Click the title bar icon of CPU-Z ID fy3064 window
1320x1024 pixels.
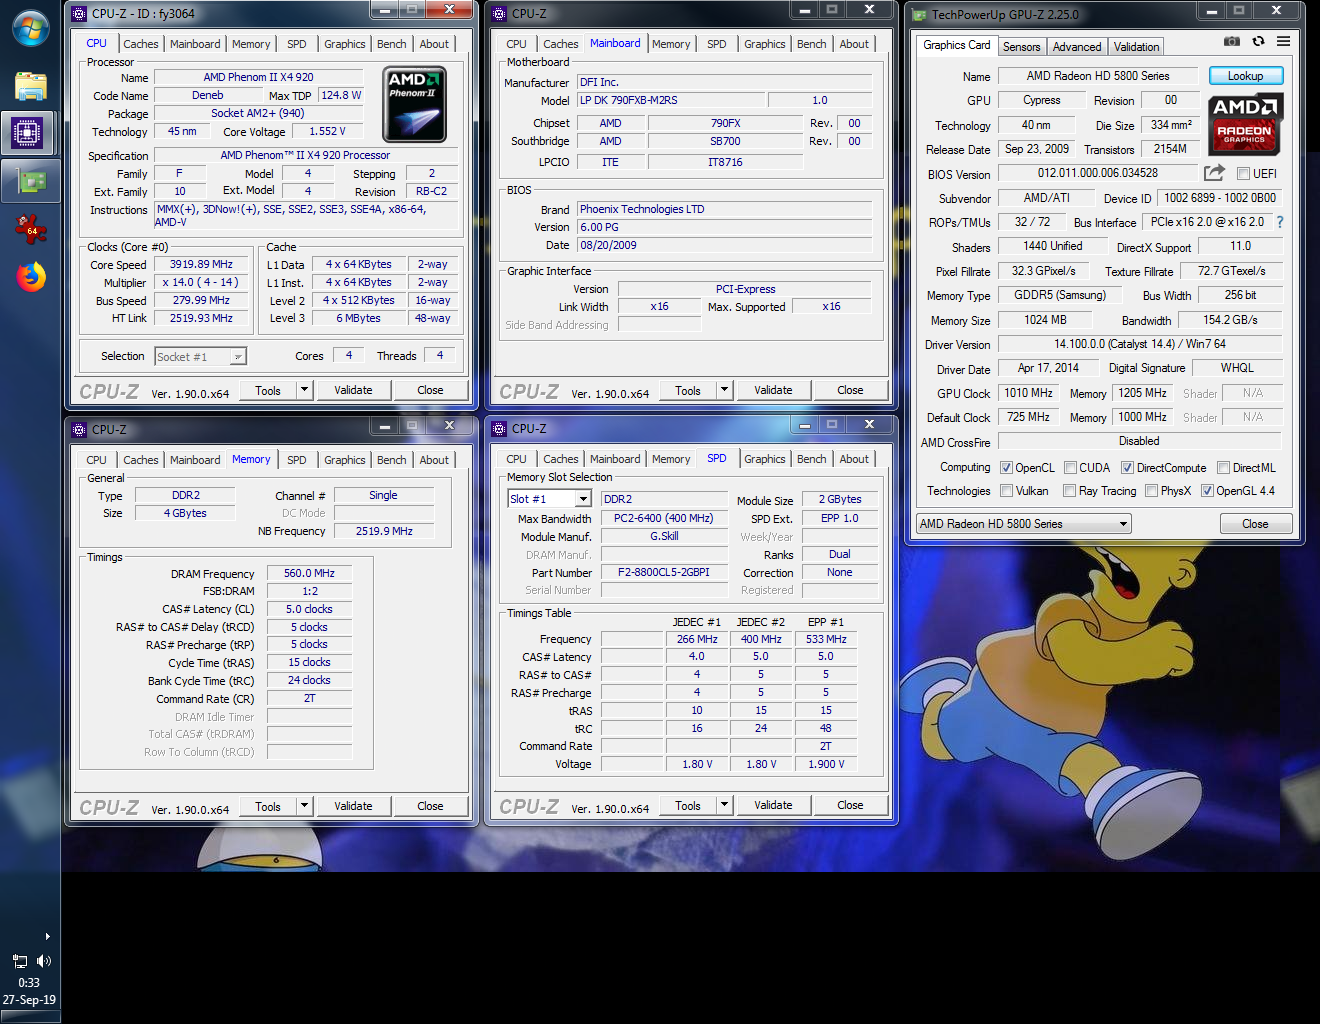[79, 13]
